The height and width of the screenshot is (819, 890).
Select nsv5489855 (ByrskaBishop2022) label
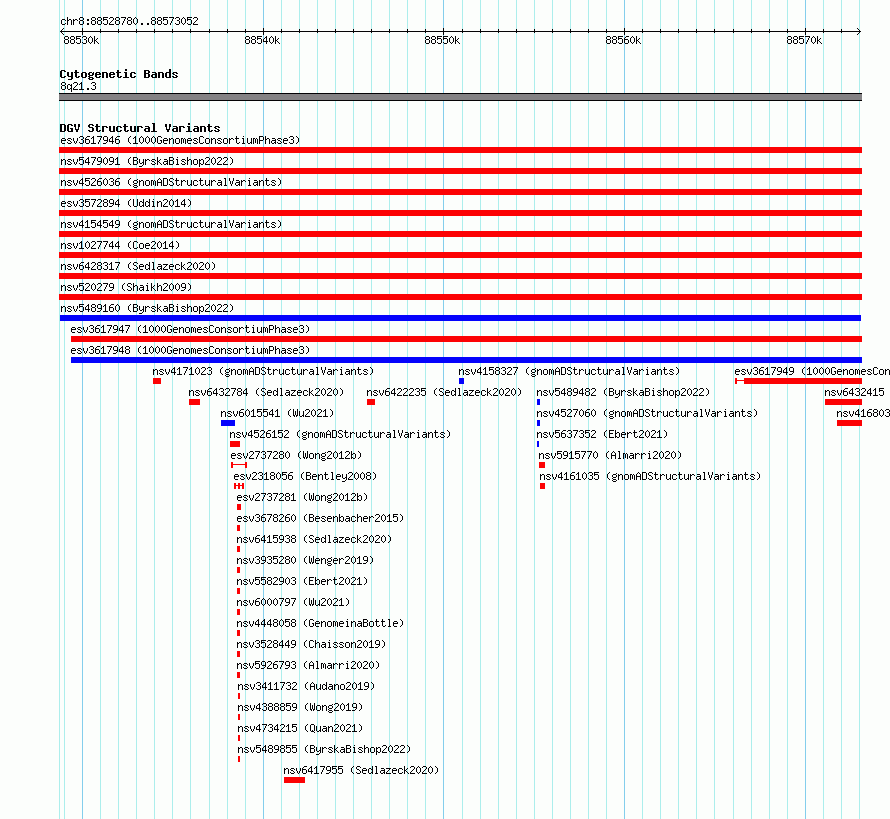tap(324, 749)
